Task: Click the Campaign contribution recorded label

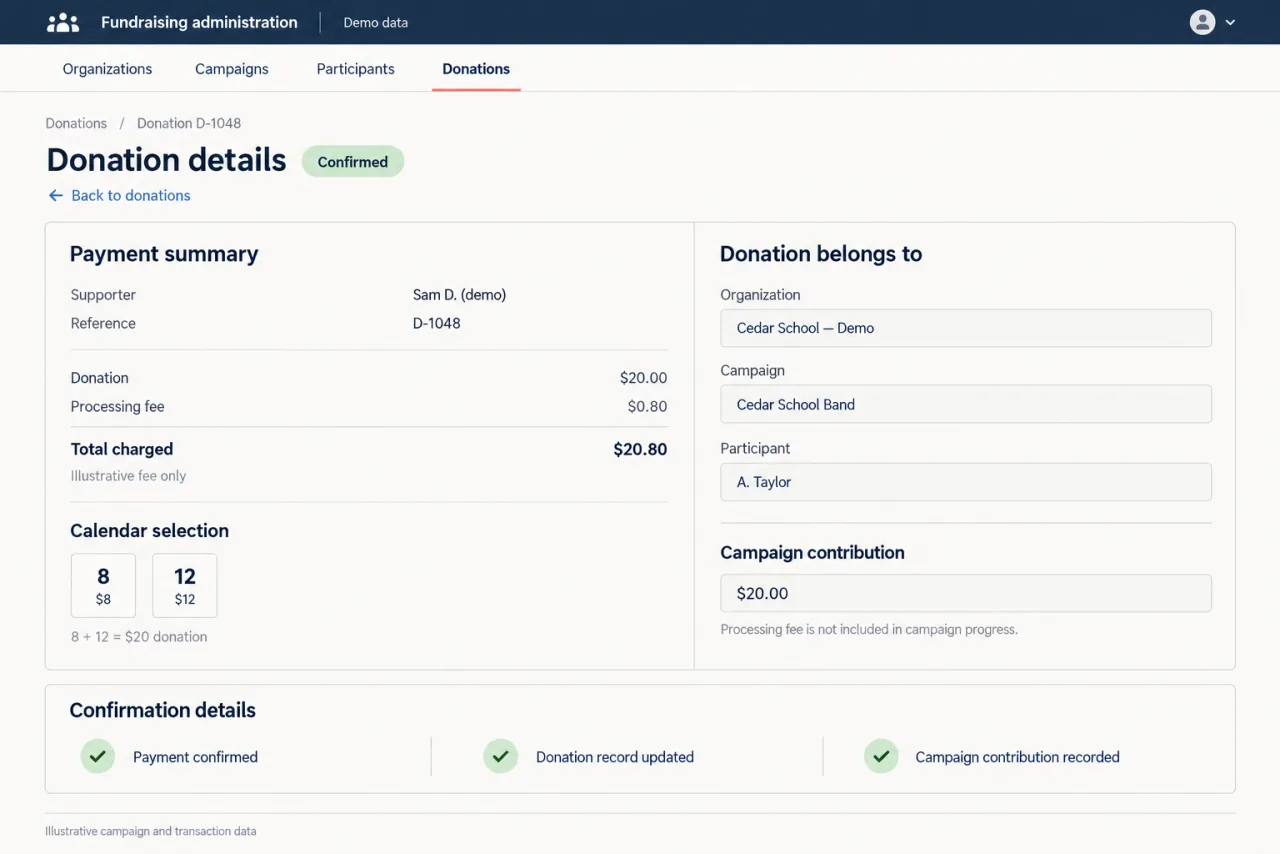Action: pos(1017,757)
